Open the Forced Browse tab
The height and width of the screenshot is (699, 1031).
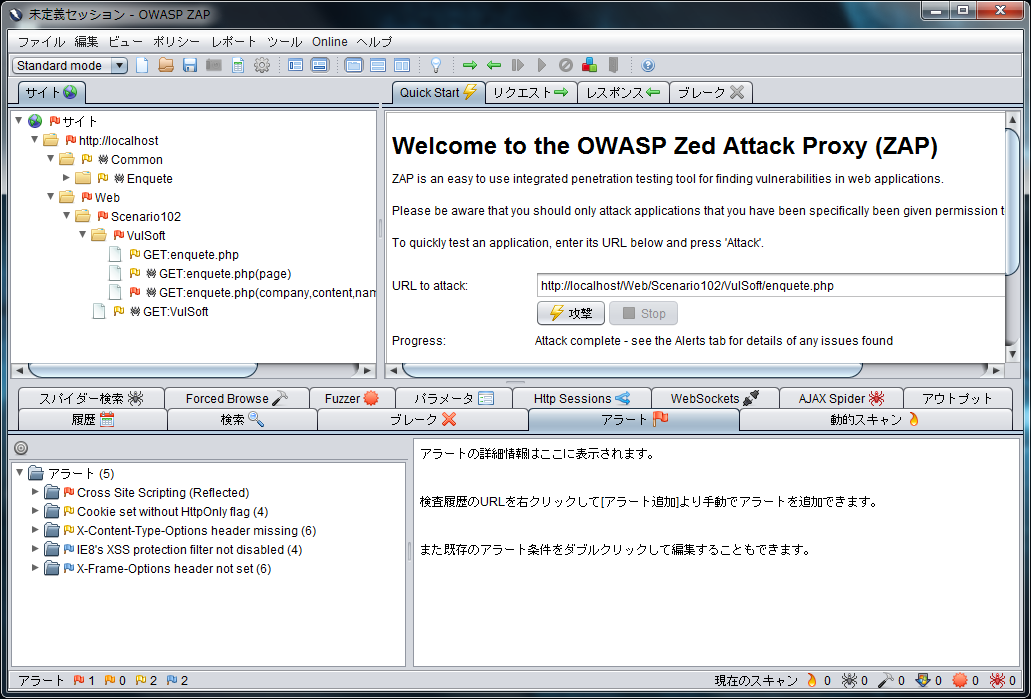click(237, 398)
